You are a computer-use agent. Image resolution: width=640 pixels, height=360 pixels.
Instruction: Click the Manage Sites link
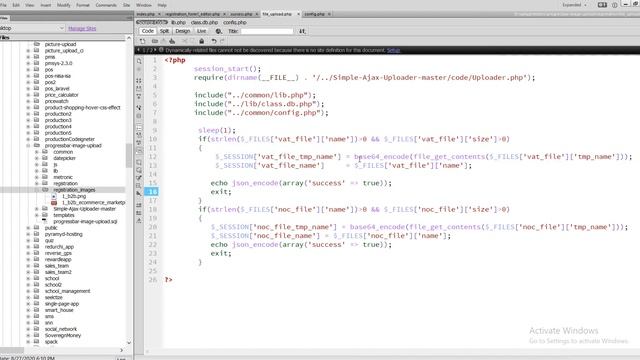click(x=82, y=29)
